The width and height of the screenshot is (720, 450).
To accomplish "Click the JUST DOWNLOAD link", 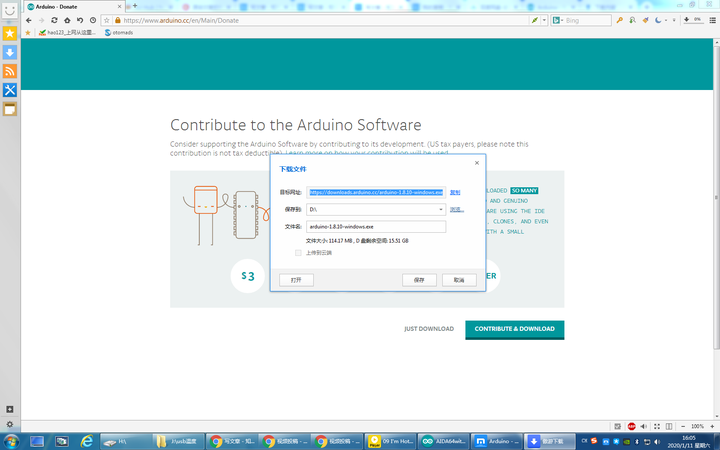I will 429,329.
